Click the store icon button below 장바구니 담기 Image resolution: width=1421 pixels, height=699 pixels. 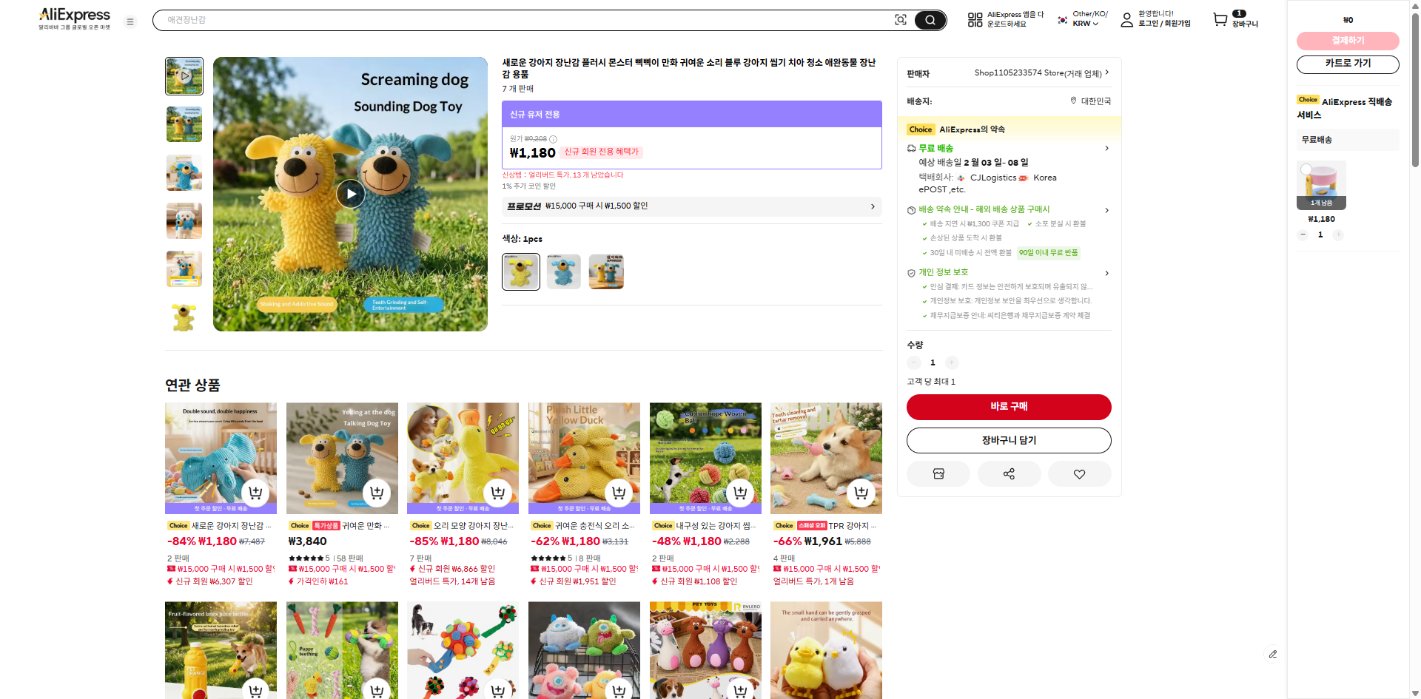[x=938, y=474]
